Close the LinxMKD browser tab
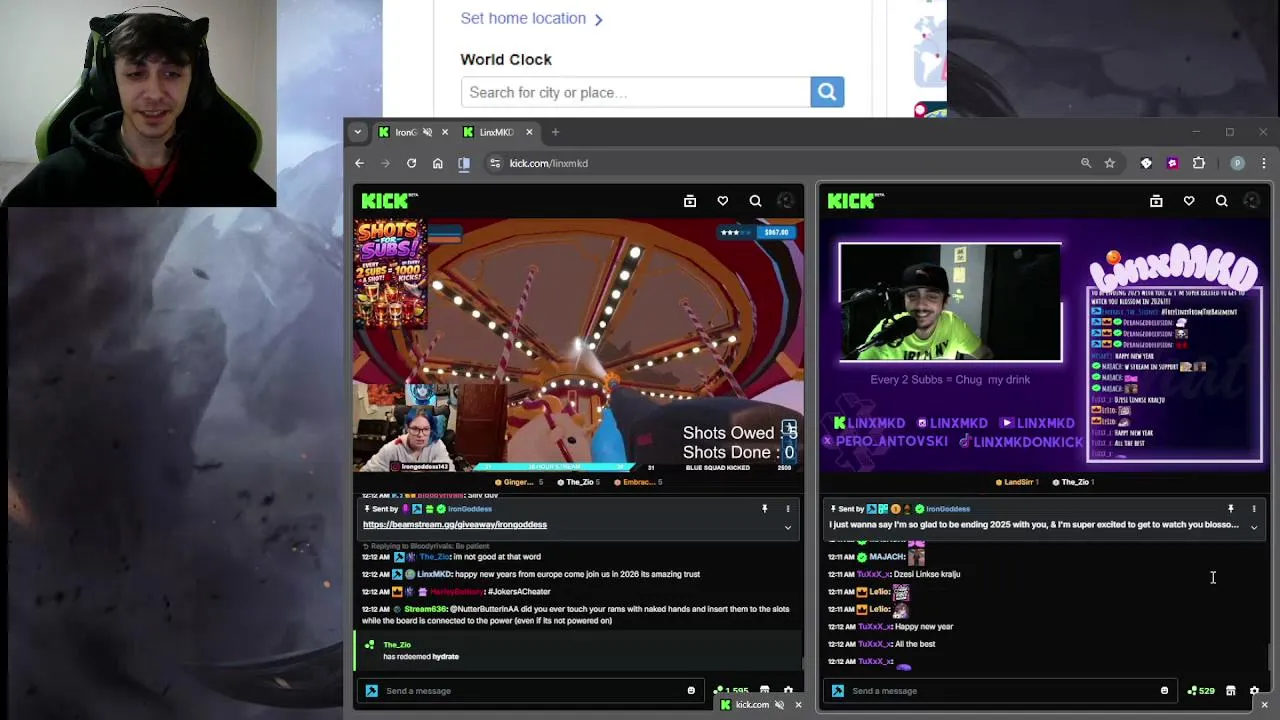The width and height of the screenshot is (1280, 720). pyautogui.click(x=529, y=132)
